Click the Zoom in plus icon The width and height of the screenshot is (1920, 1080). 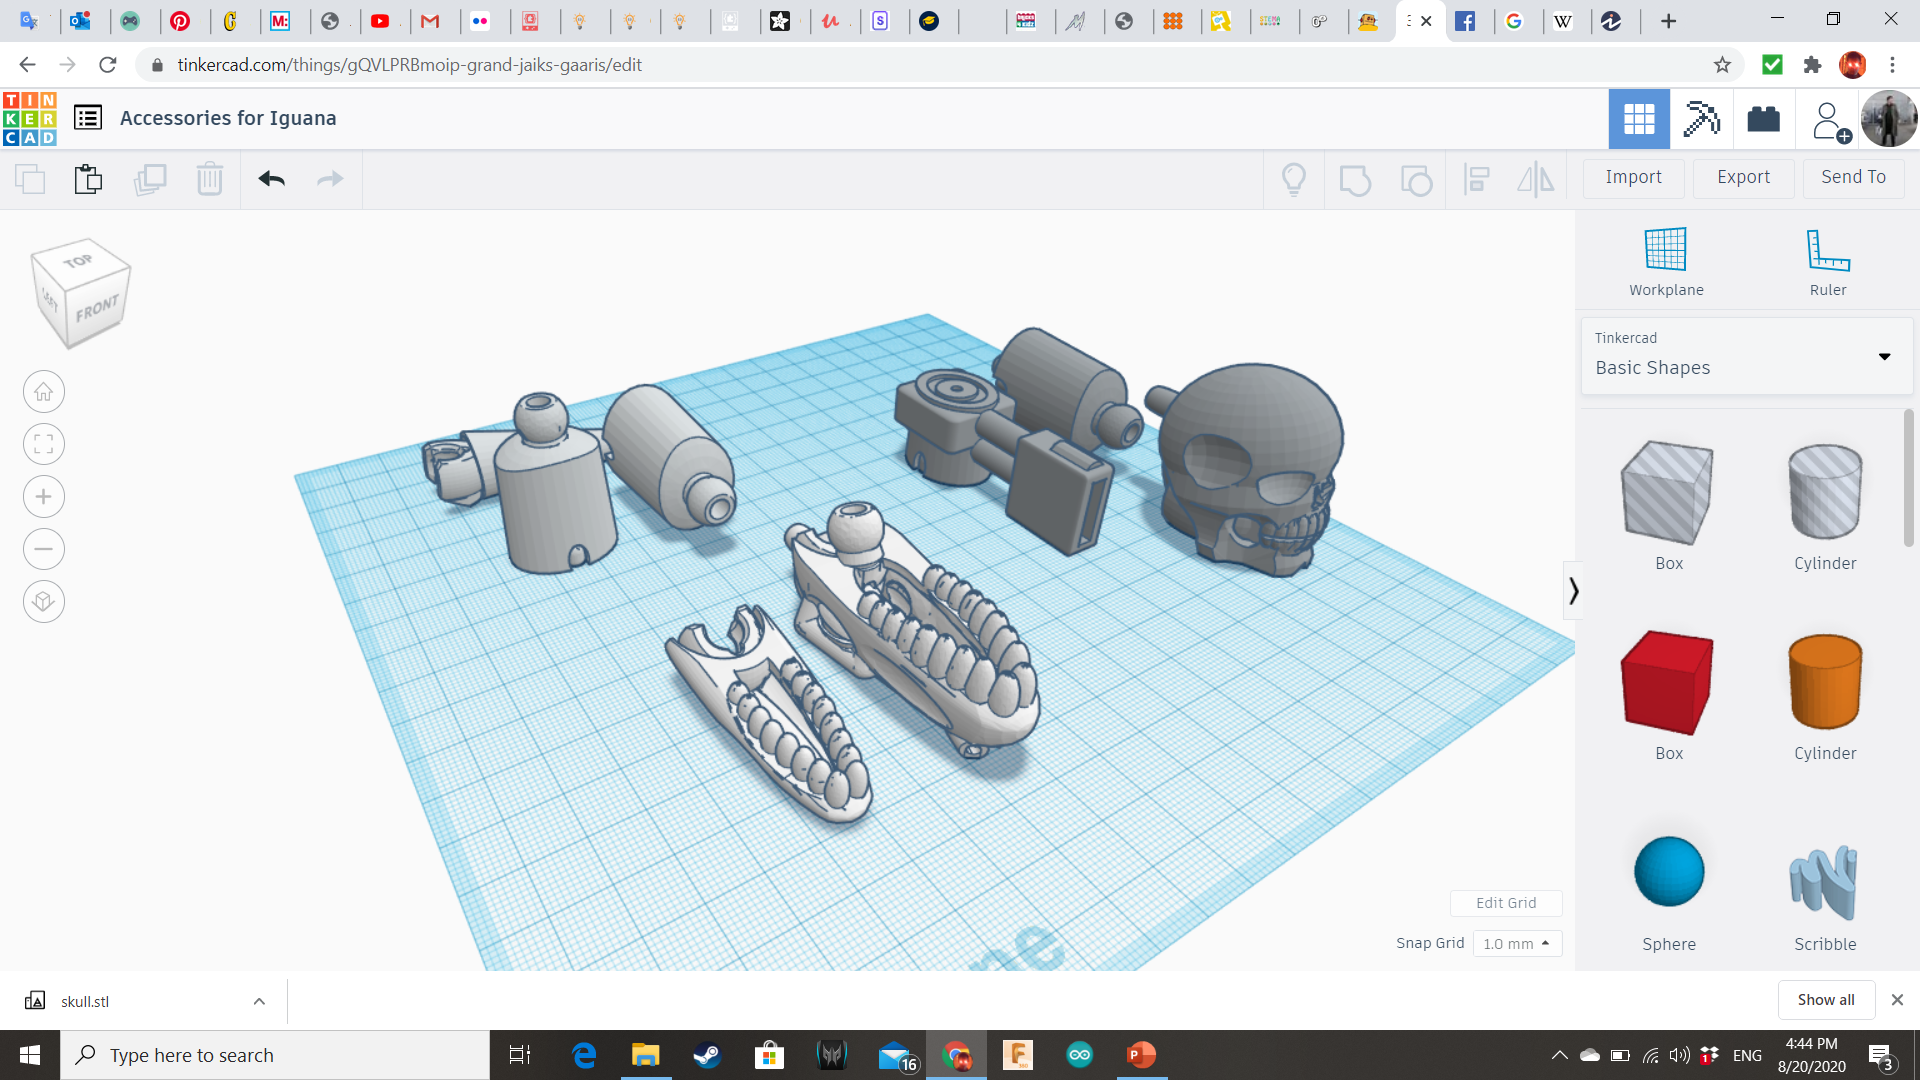pos(44,497)
